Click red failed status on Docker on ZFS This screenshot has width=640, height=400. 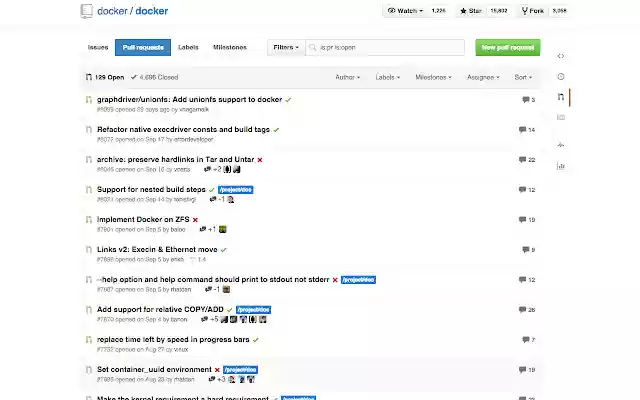click(x=196, y=220)
